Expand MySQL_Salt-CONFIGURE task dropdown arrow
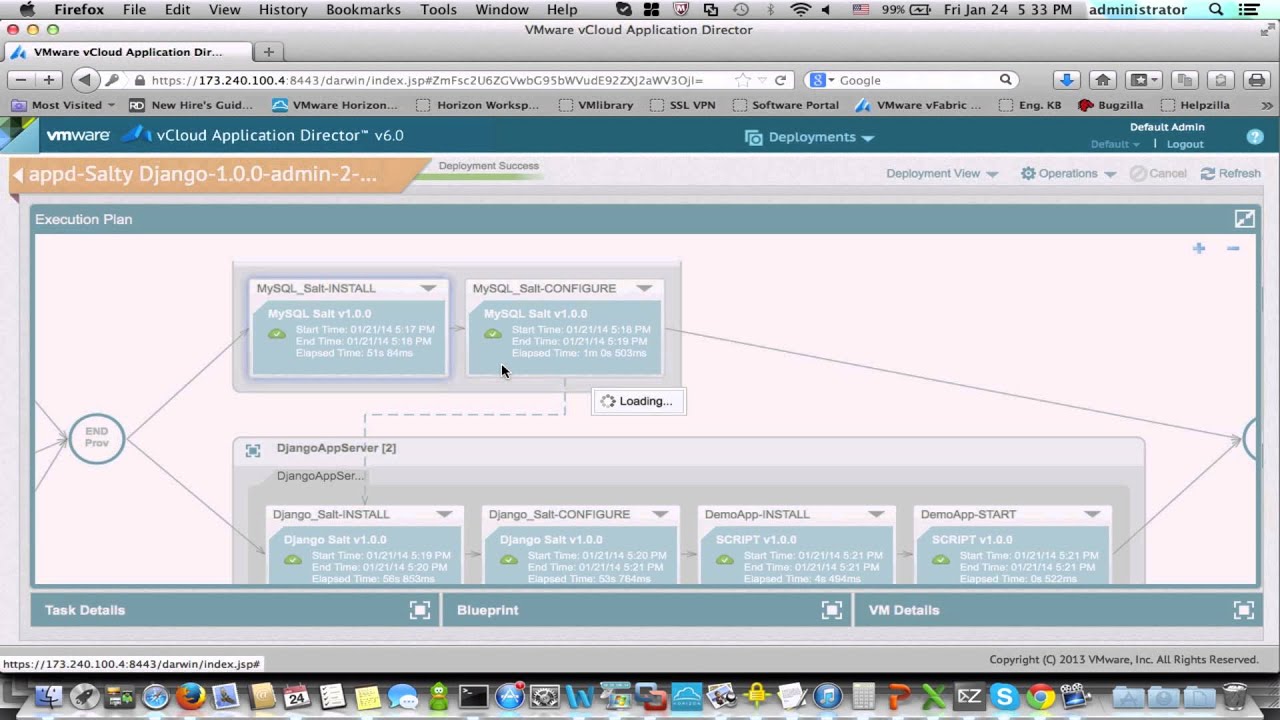Viewport: 1280px width, 720px height. 644,288
